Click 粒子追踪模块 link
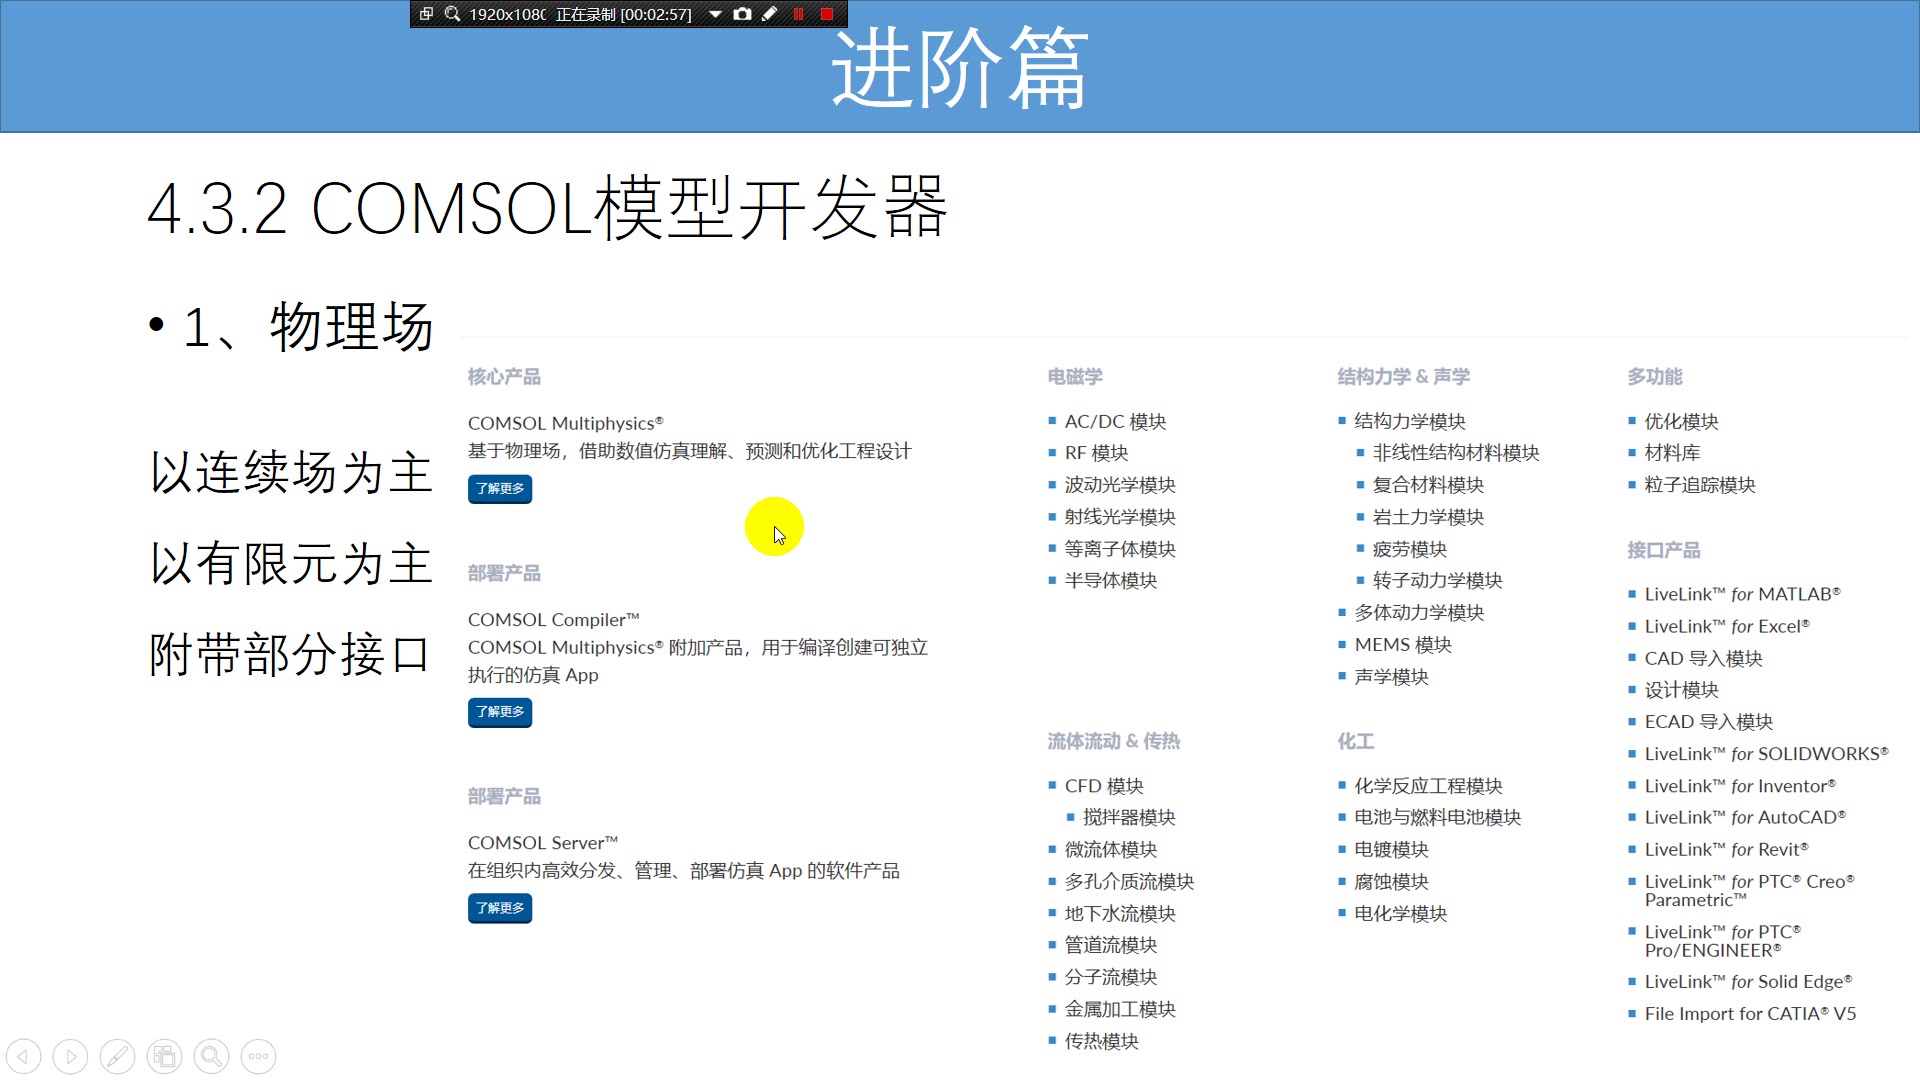The image size is (1920, 1080). [x=1700, y=485]
